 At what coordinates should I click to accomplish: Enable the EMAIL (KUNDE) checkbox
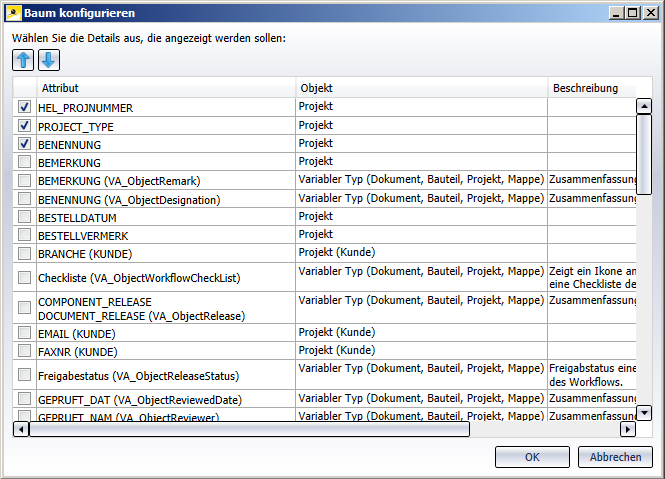[24, 333]
